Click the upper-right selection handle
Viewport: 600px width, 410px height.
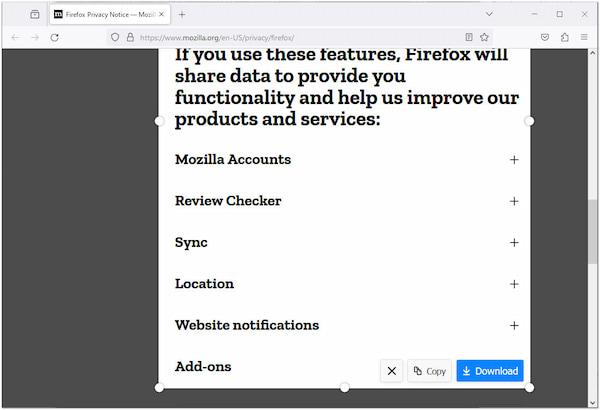(529, 121)
